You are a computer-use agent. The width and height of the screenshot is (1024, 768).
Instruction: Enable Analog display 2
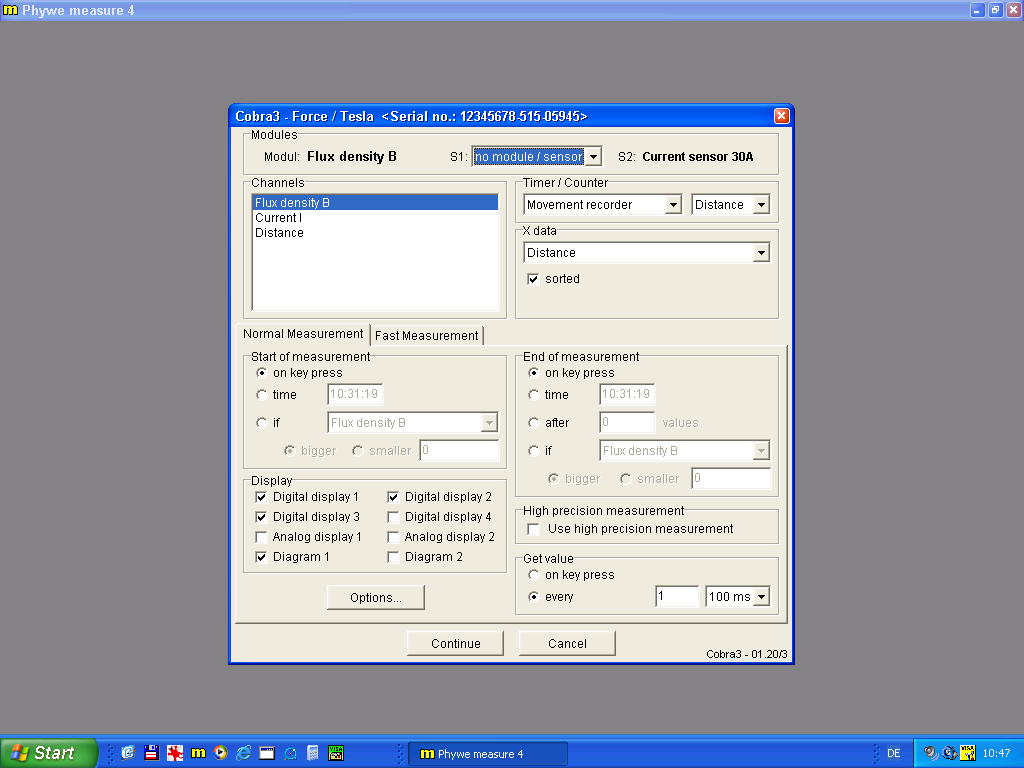[x=393, y=537]
